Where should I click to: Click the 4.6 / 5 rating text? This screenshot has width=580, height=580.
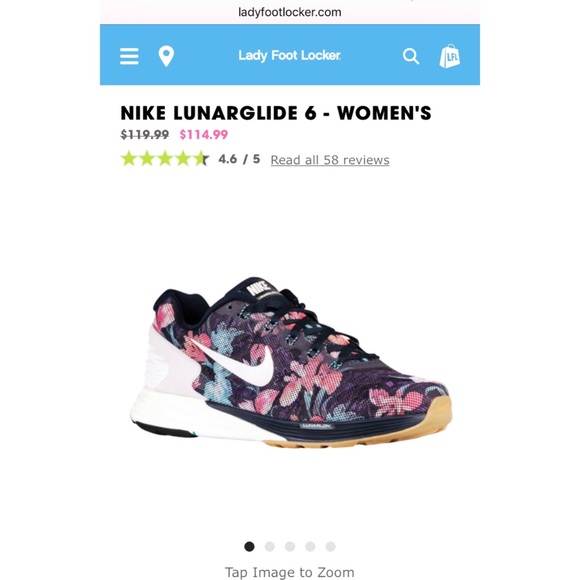pyautogui.click(x=239, y=159)
